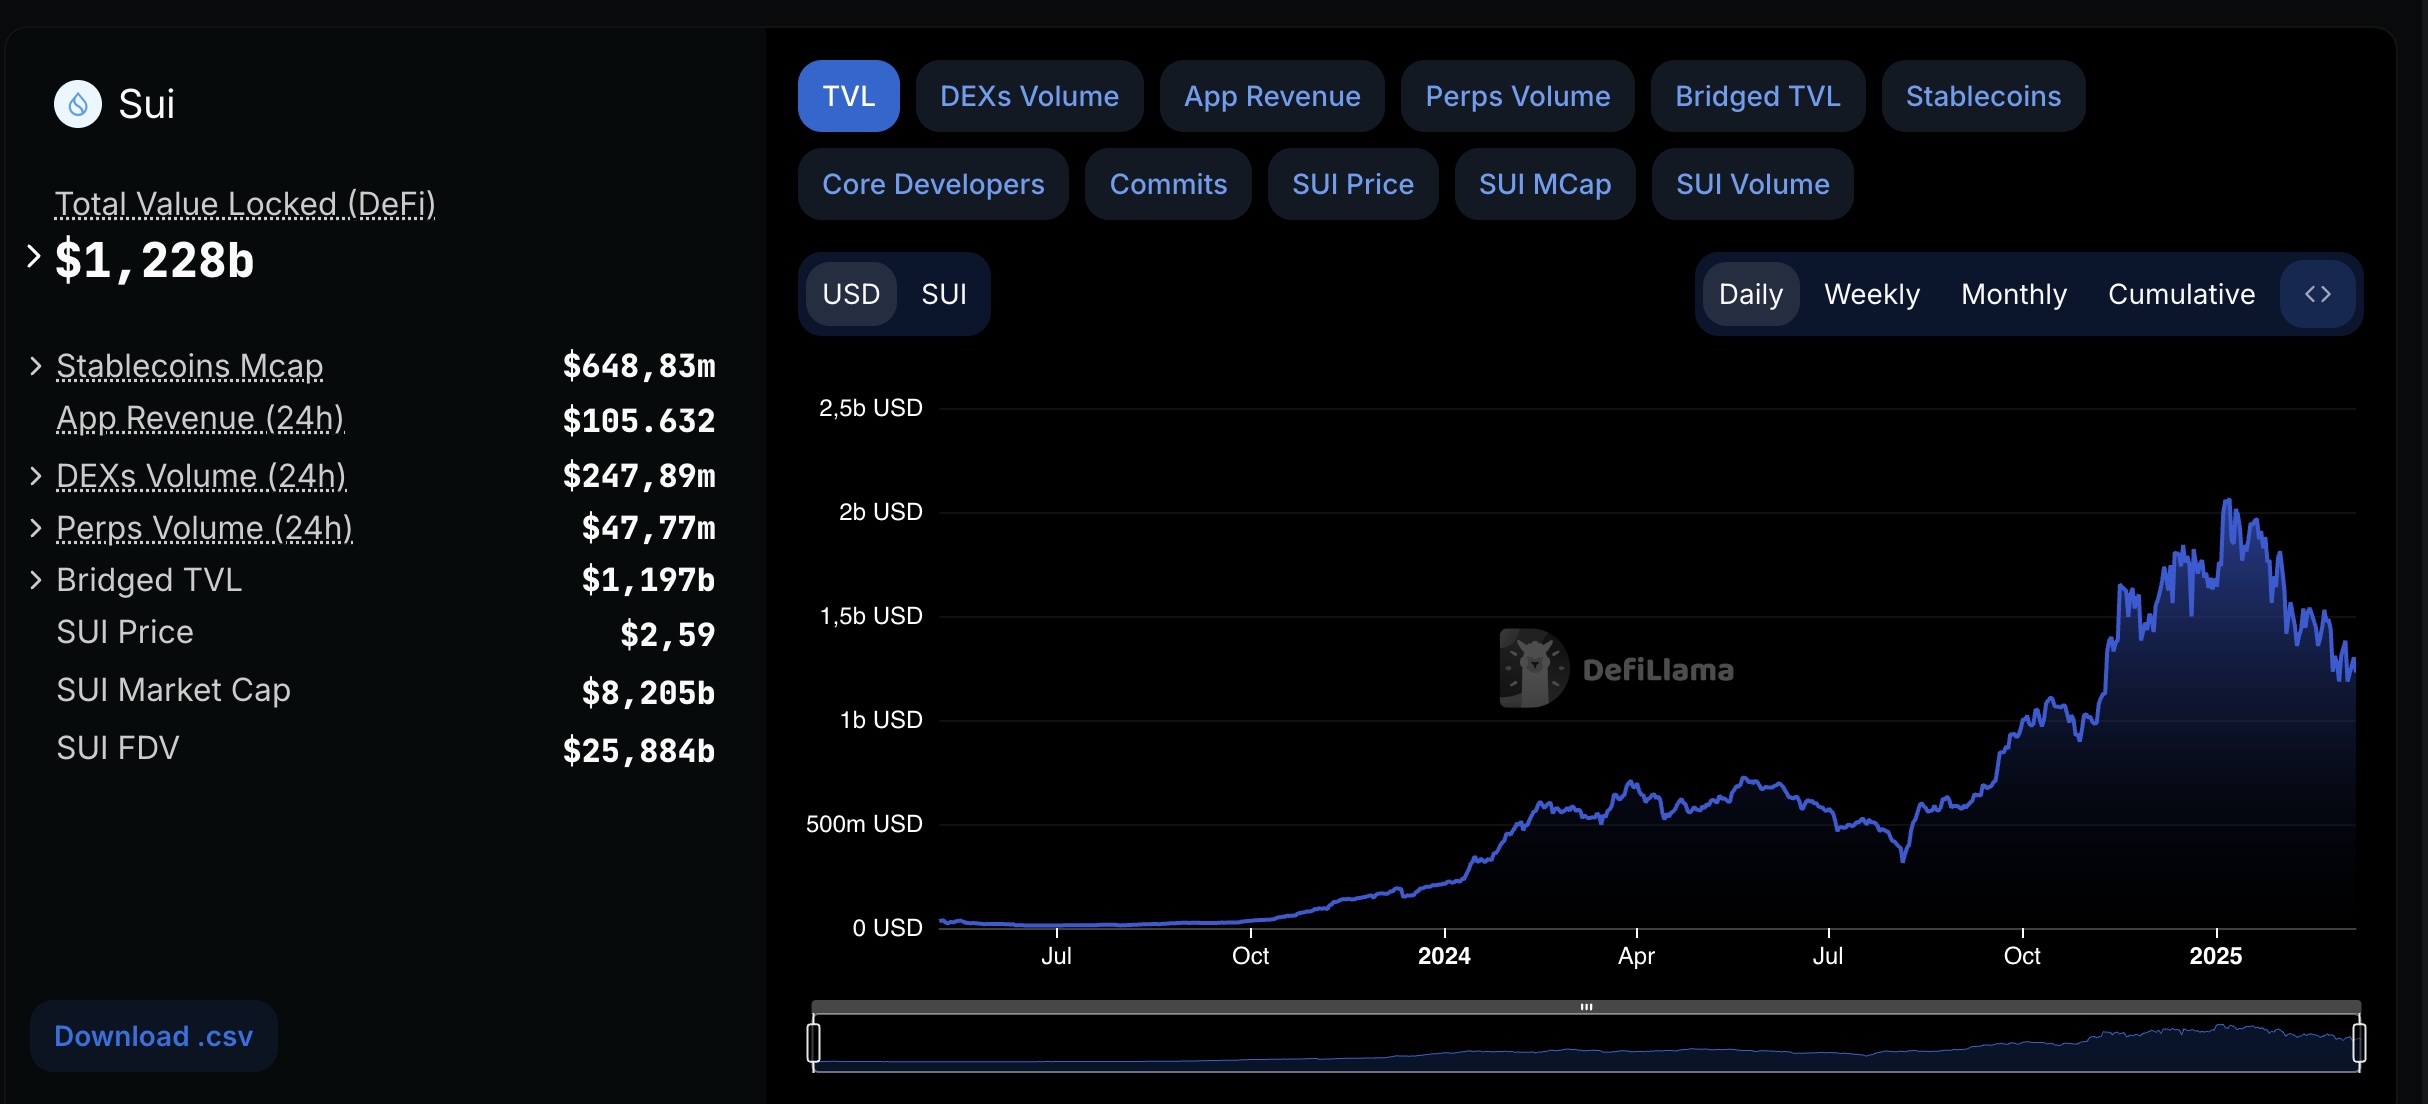Click the $247,89m DEXs volume value
Image resolution: width=2428 pixels, height=1104 pixels.
point(639,476)
